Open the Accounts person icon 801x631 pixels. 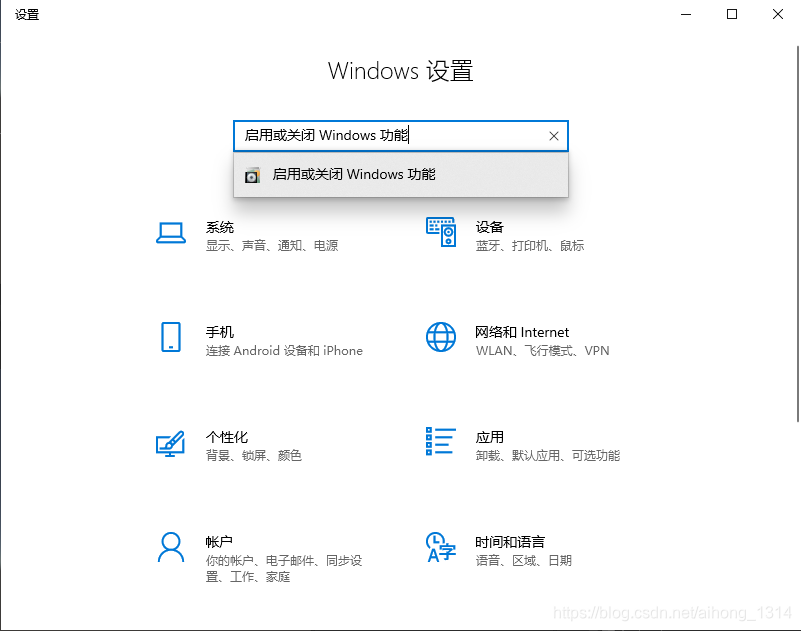pos(171,547)
